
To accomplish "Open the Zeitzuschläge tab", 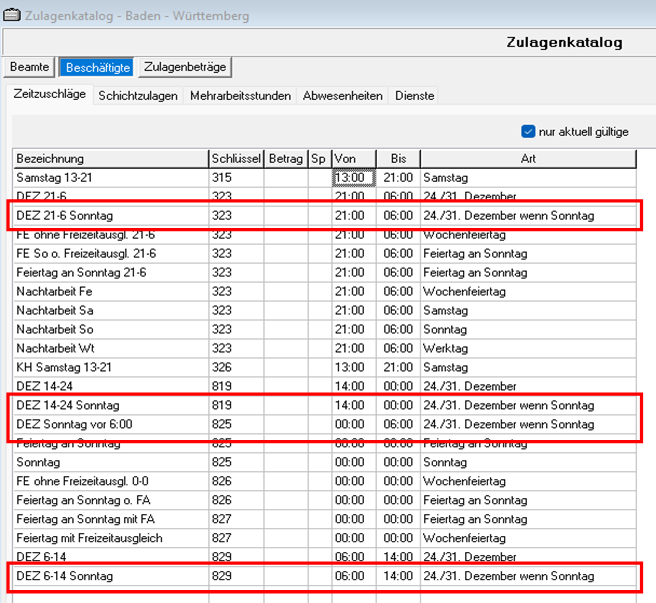I will click(49, 95).
